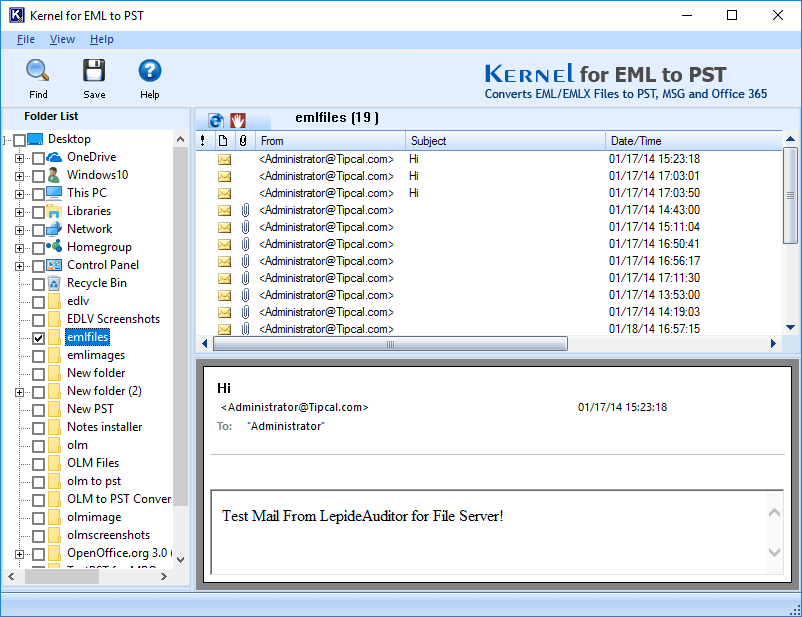802x617 pixels.
Task: Check the New PST folder checkbox
Action: pos(38,410)
